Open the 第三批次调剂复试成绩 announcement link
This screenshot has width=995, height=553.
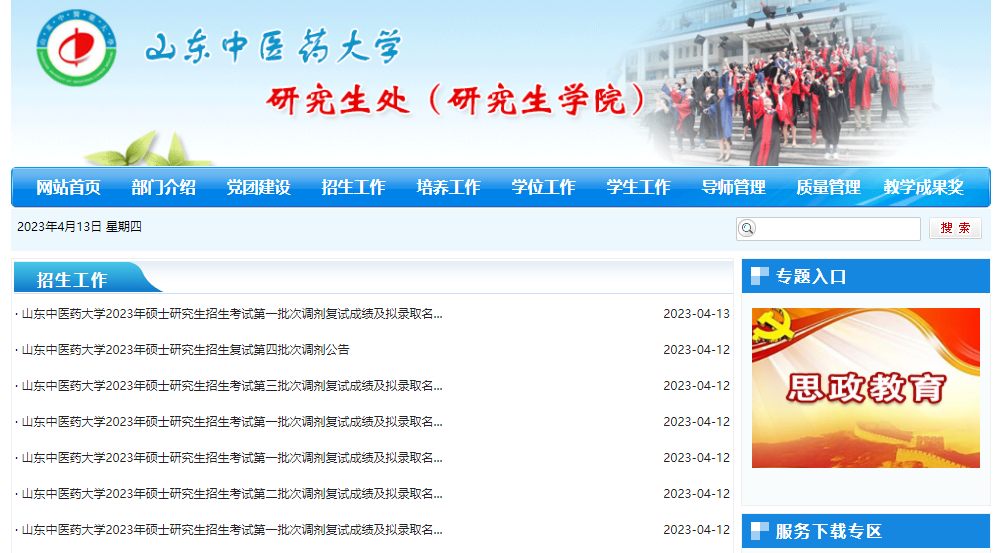[232, 386]
